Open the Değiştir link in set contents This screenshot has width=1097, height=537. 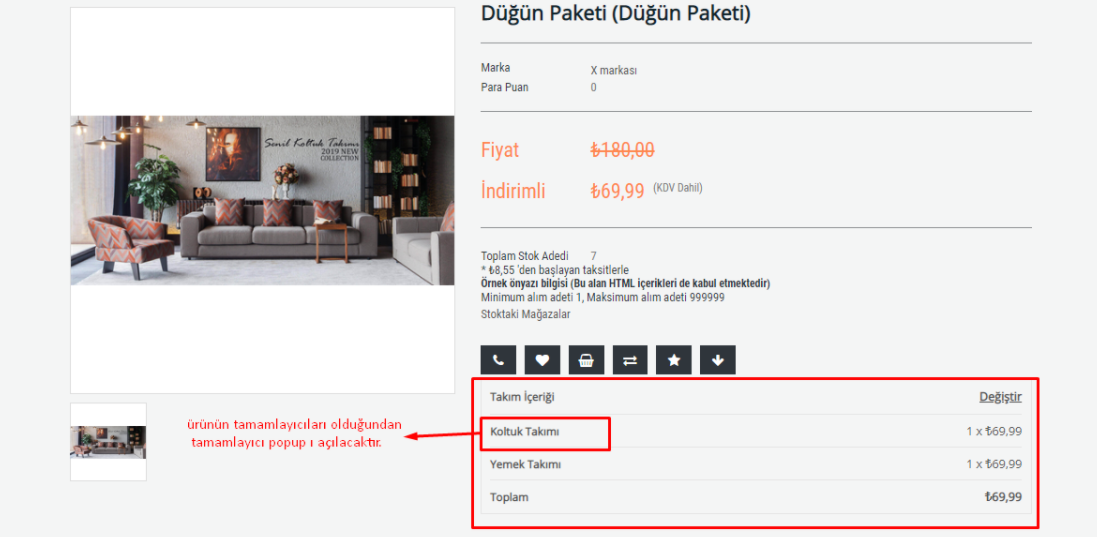click(x=1000, y=397)
